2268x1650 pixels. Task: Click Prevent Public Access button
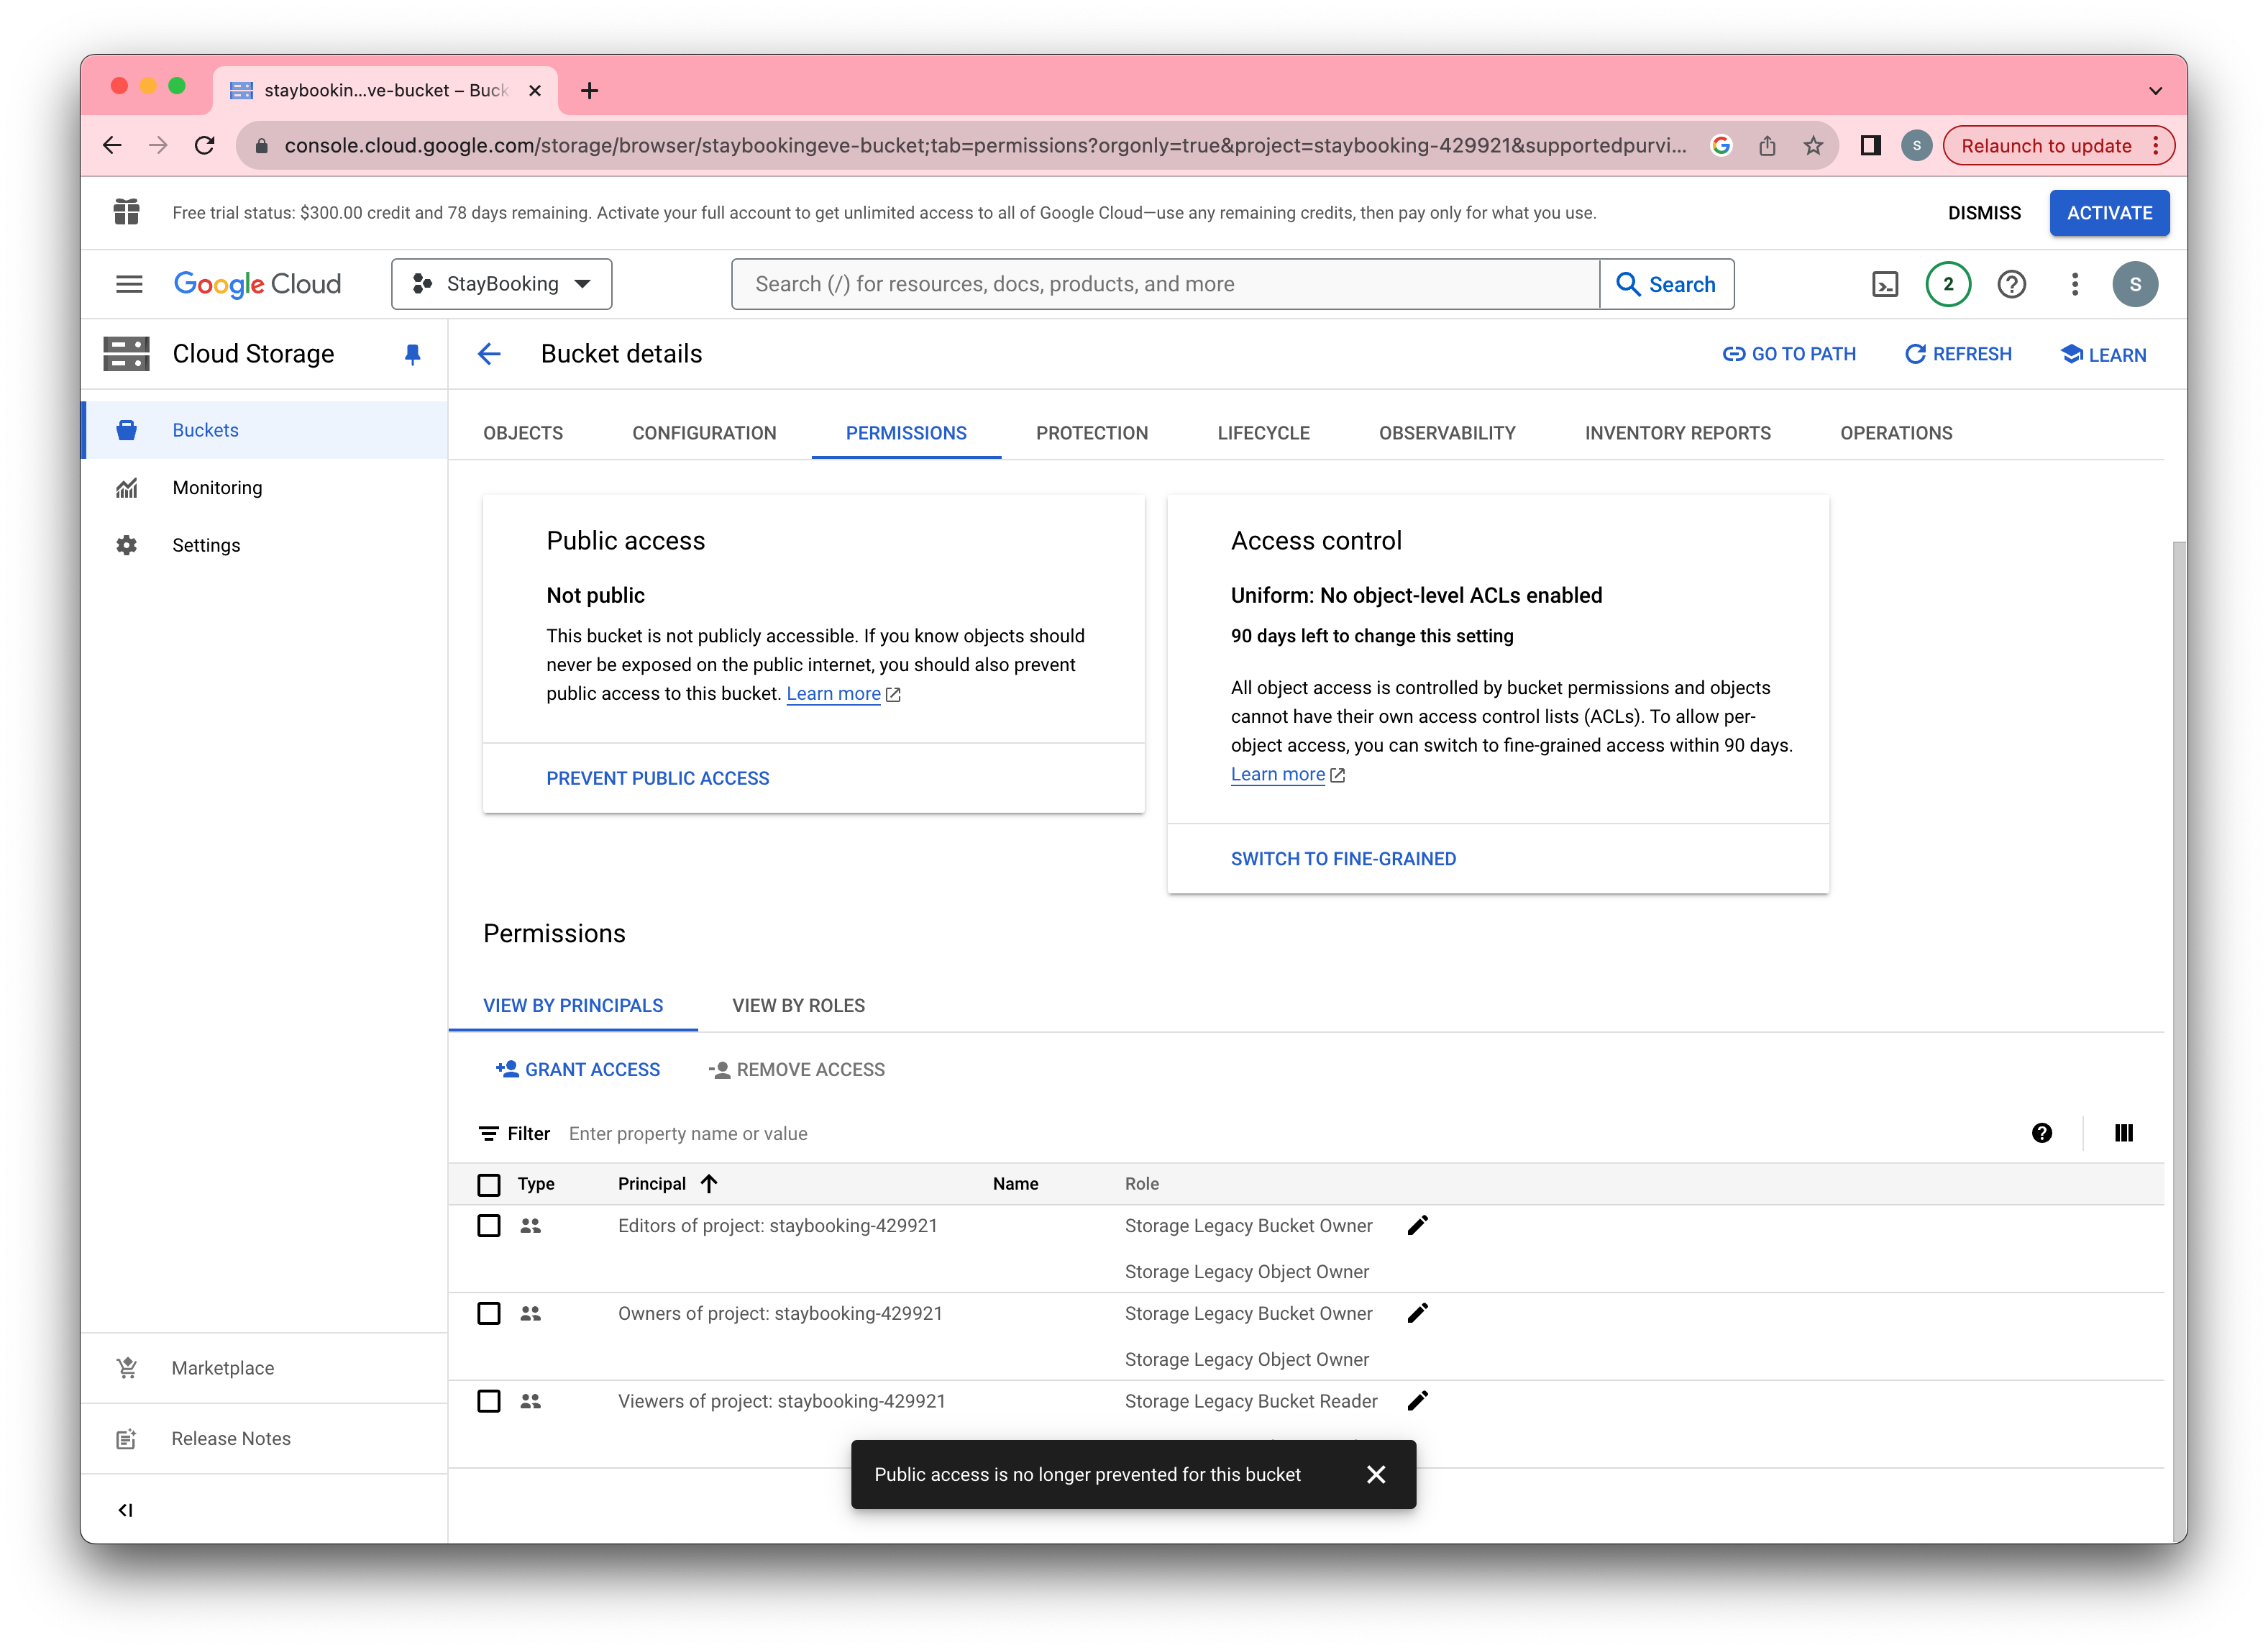[x=657, y=778]
